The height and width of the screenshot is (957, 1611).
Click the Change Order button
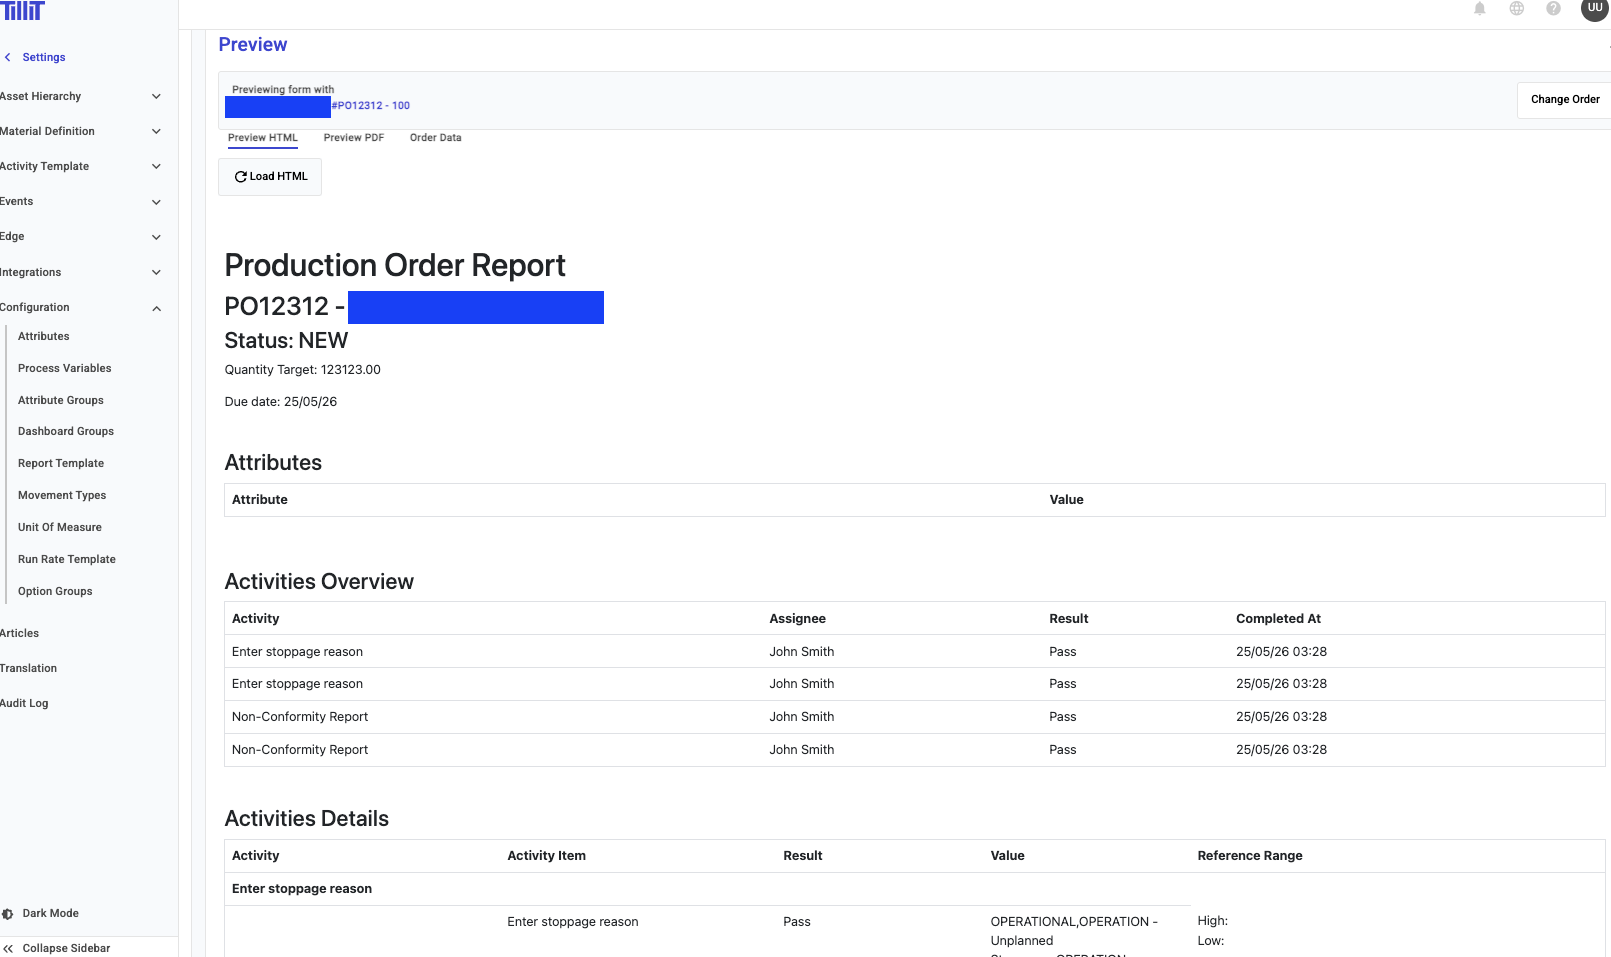coord(1564,100)
